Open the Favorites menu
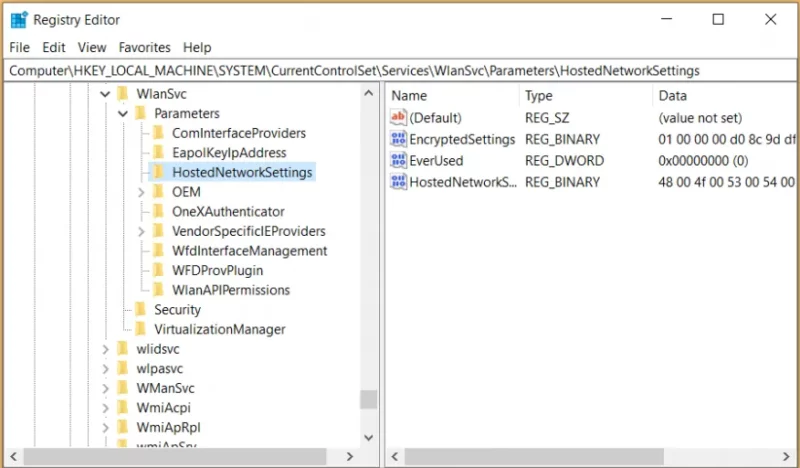This screenshot has width=800, height=468. 144,47
